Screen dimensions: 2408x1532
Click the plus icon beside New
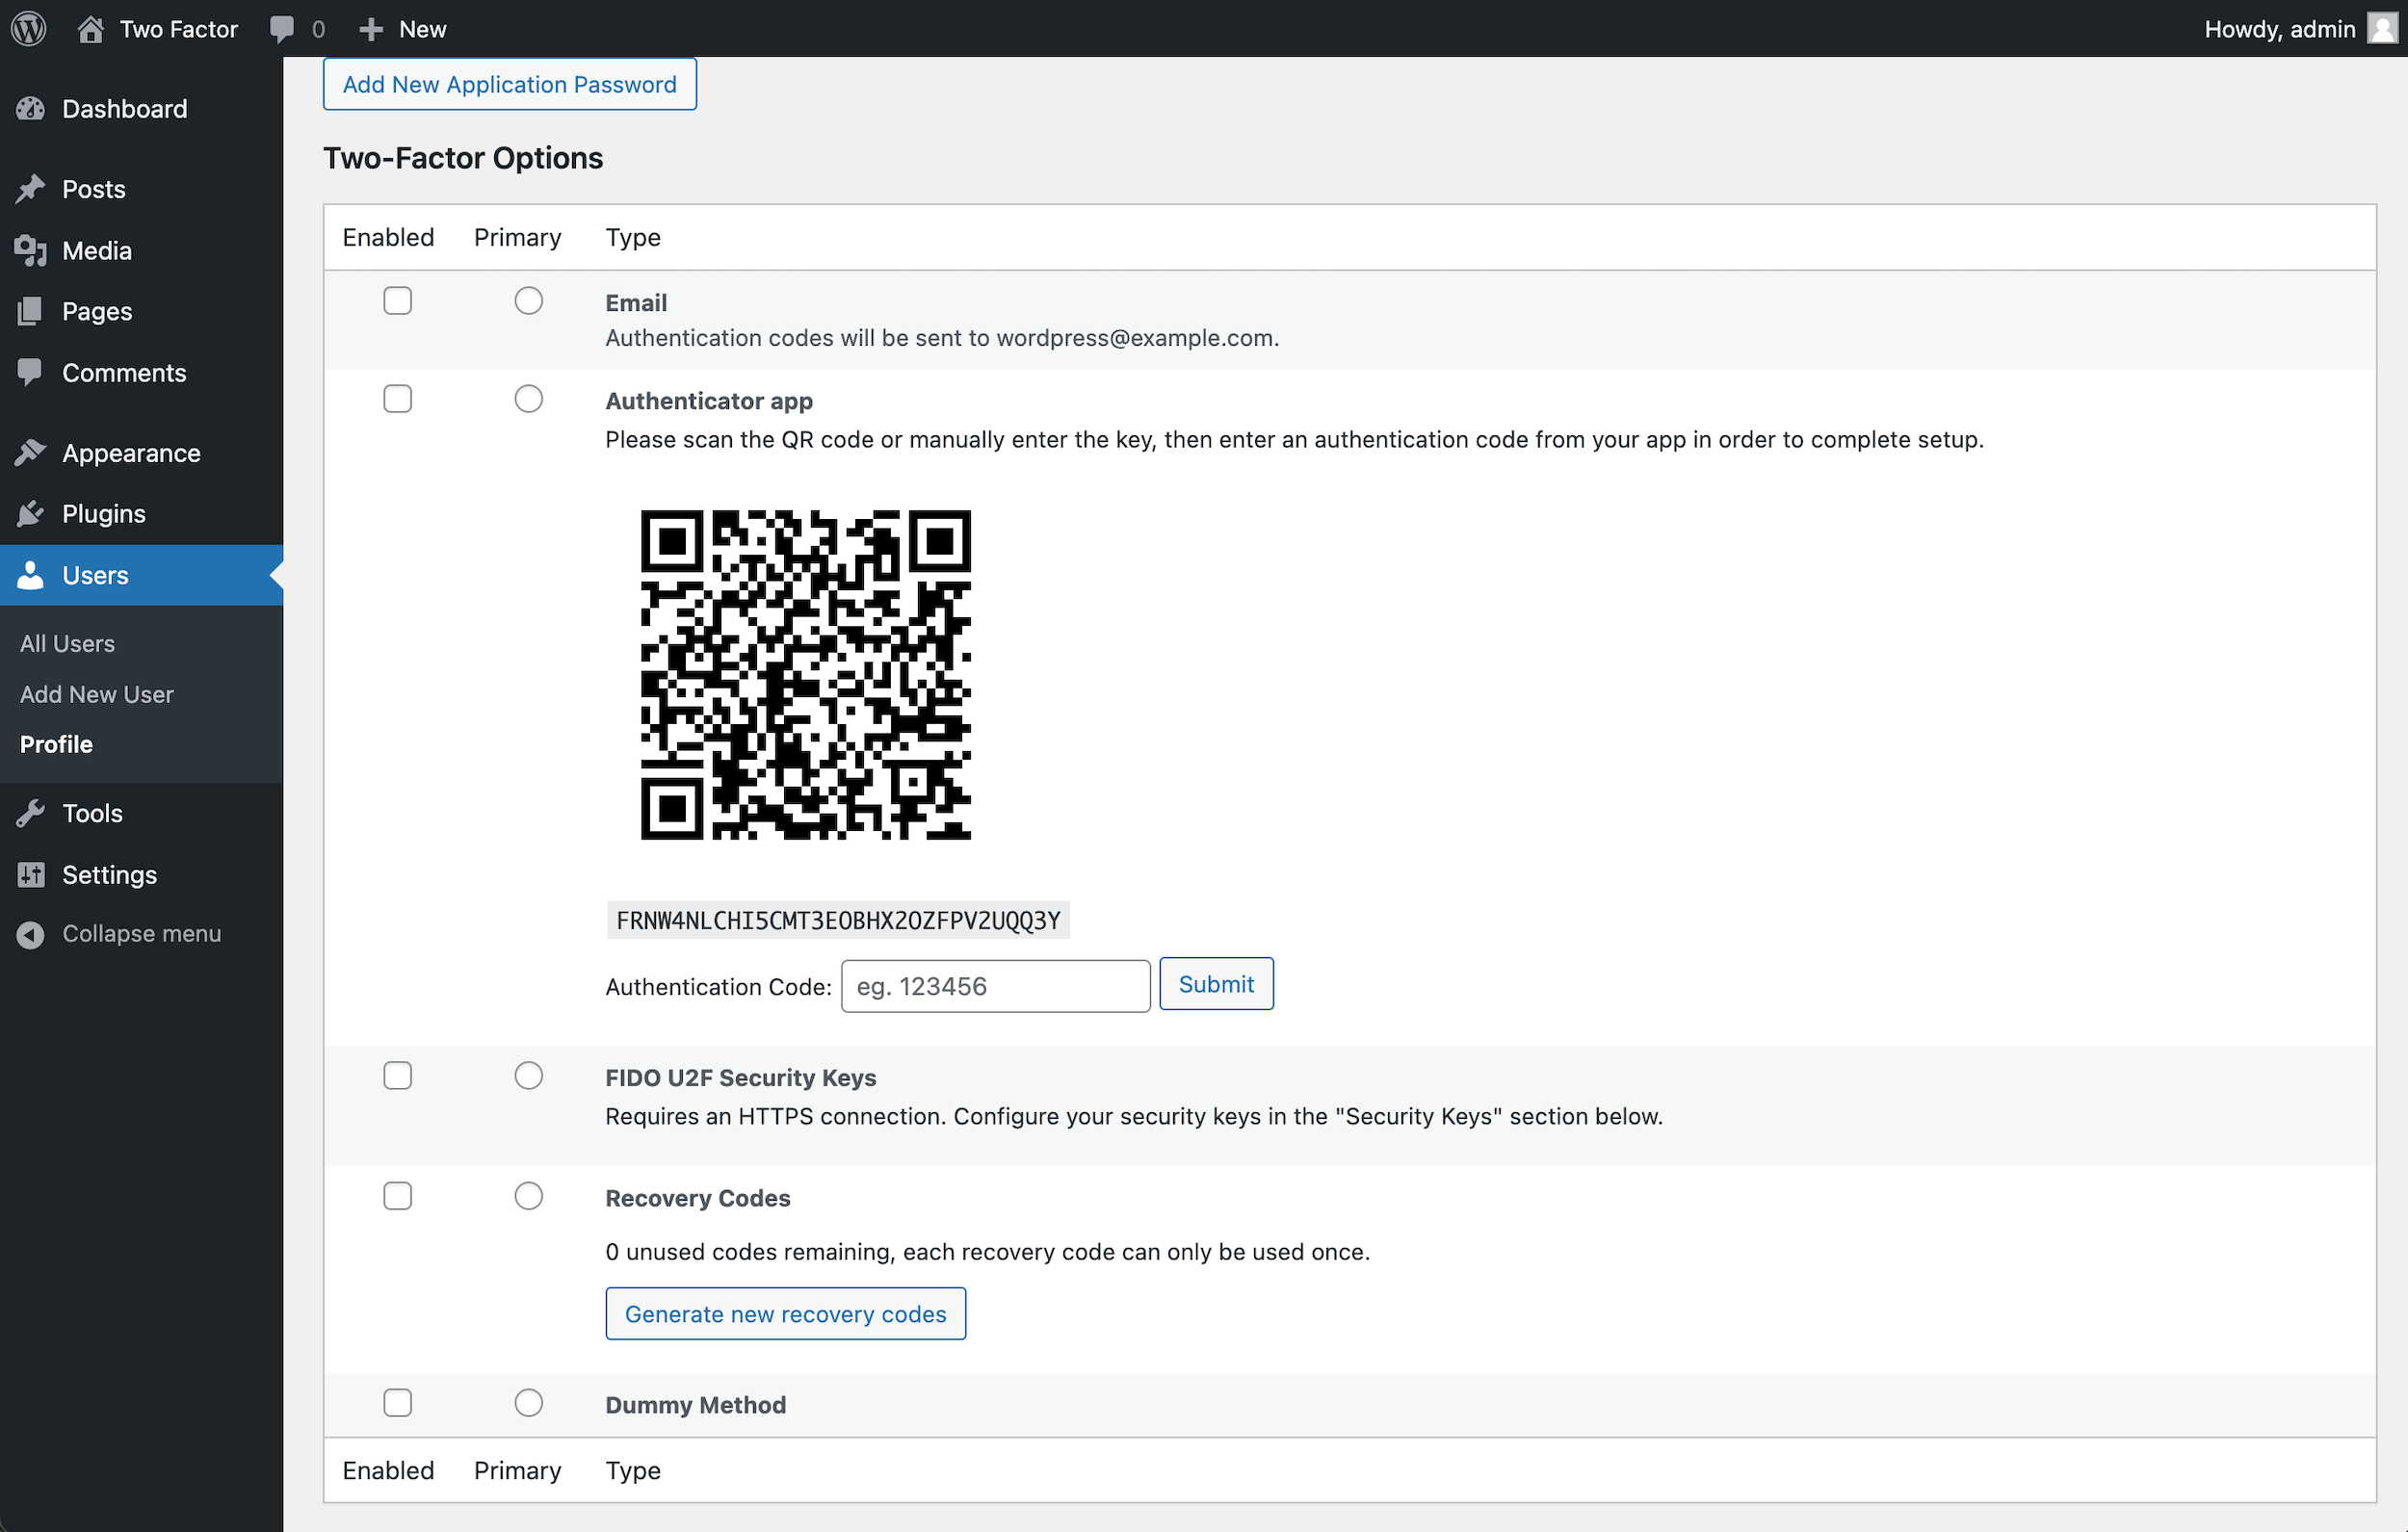(371, 29)
